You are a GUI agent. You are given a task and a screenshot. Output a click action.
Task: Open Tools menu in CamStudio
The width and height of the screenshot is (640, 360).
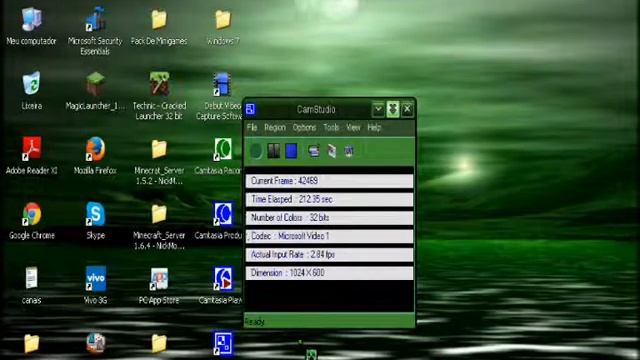(331, 127)
